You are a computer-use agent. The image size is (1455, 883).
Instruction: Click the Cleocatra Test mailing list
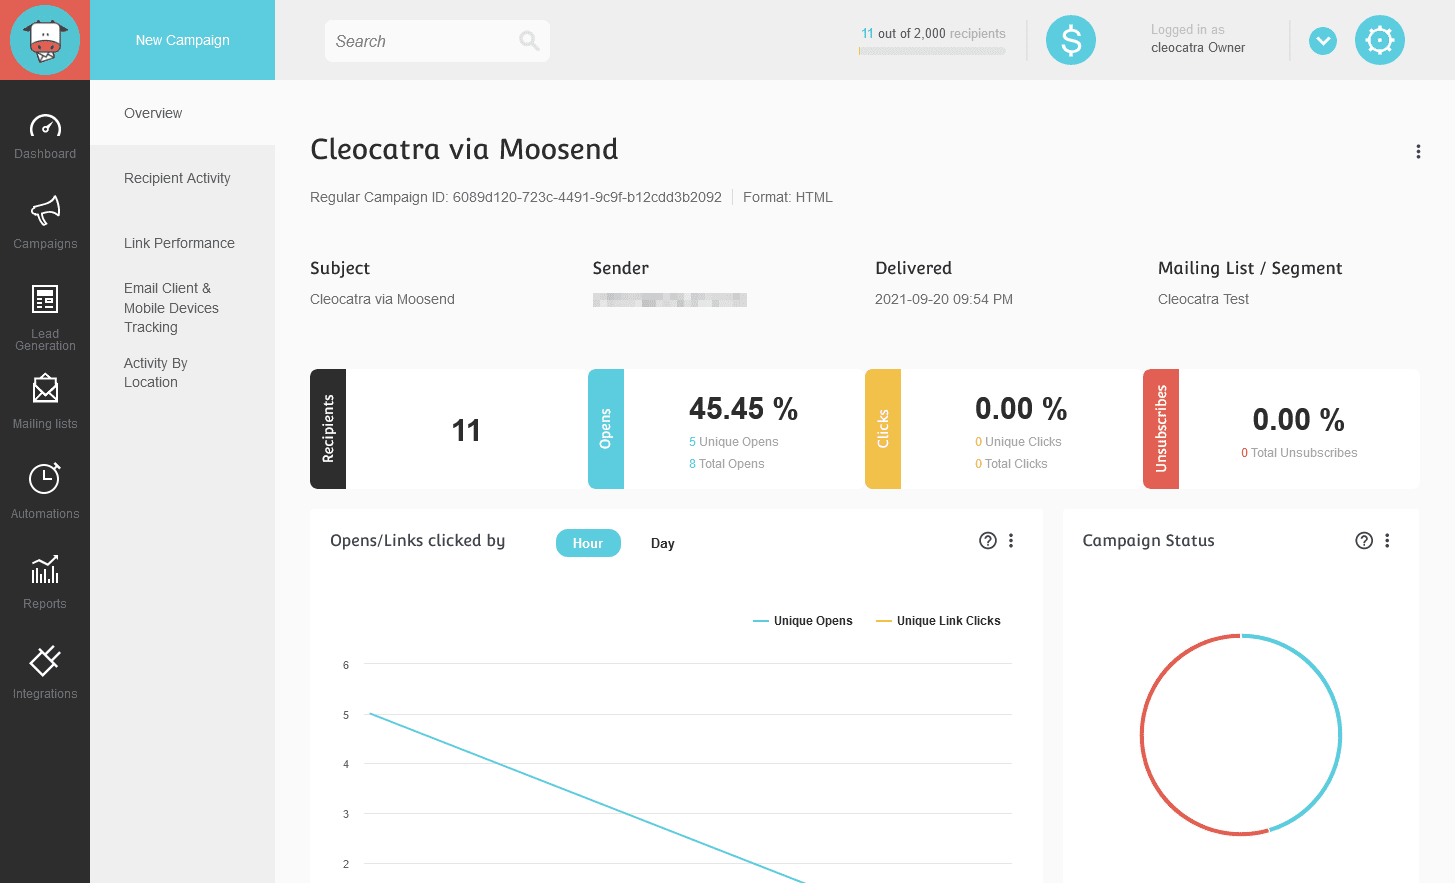tap(1203, 299)
